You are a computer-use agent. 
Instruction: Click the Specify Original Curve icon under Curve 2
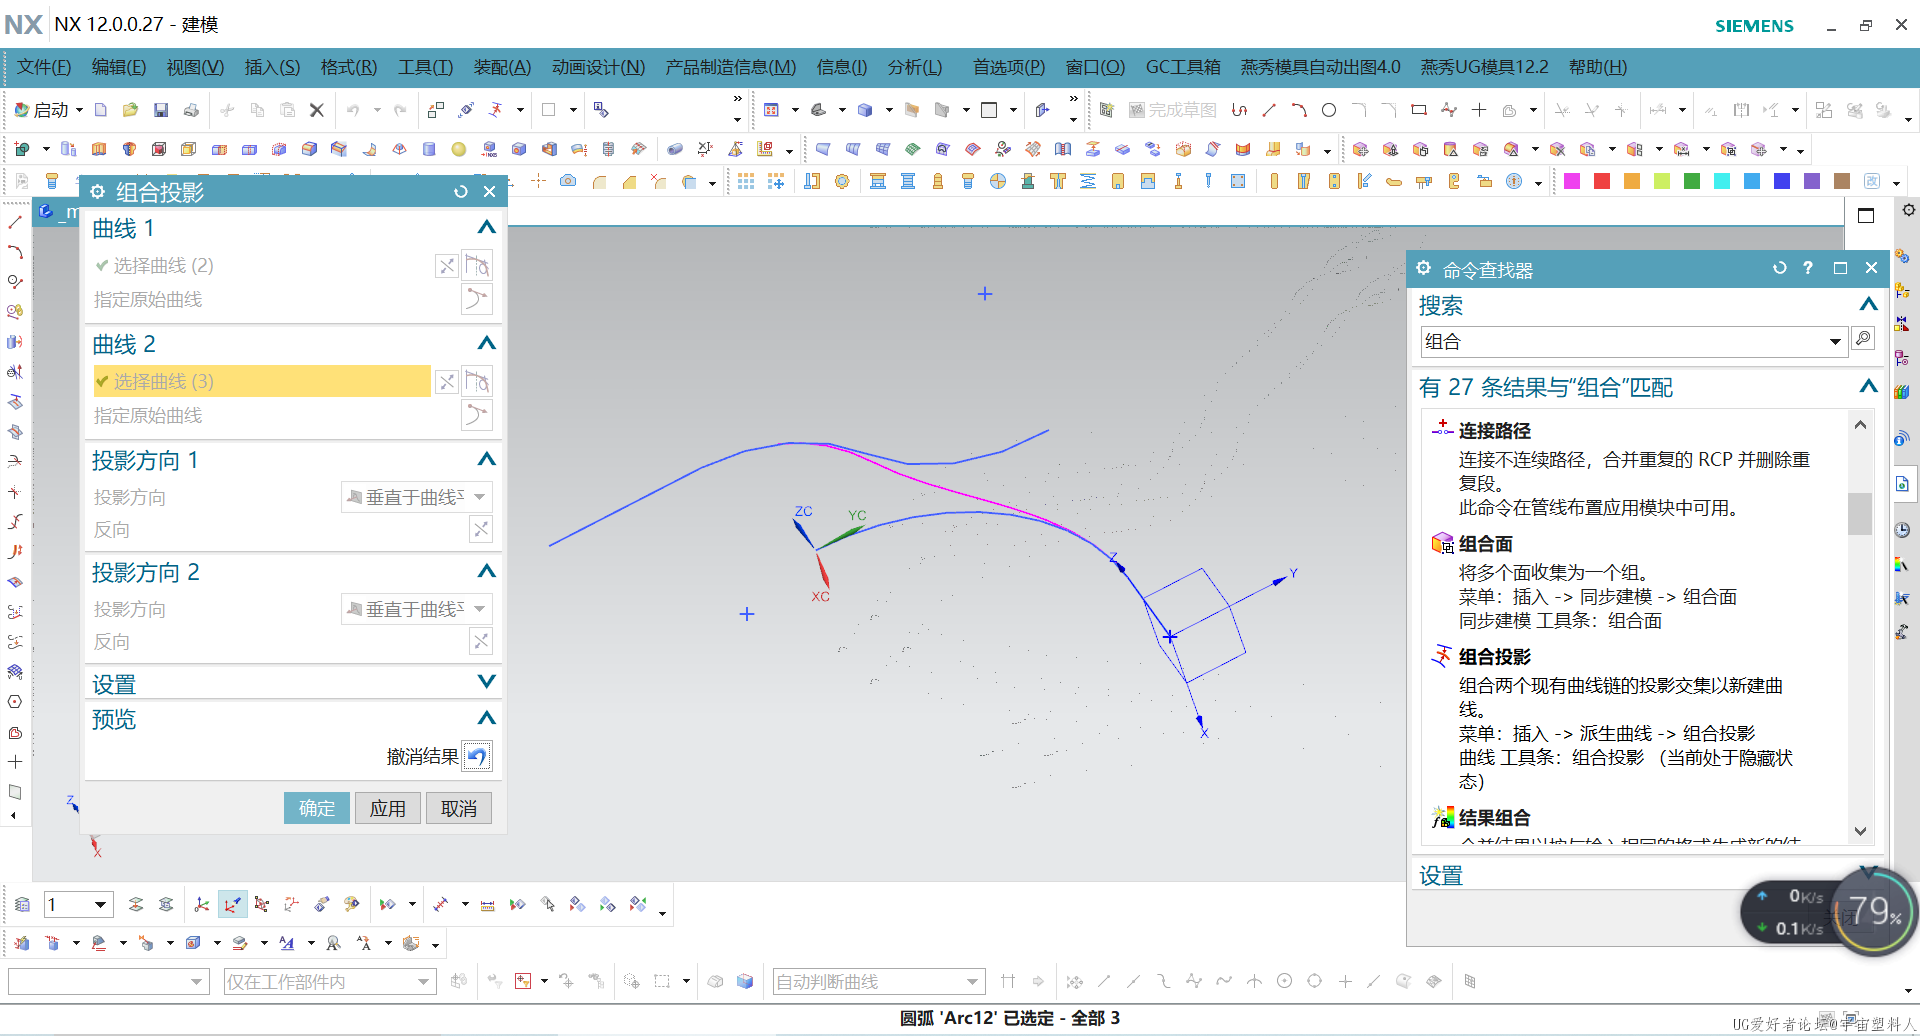[x=477, y=415]
